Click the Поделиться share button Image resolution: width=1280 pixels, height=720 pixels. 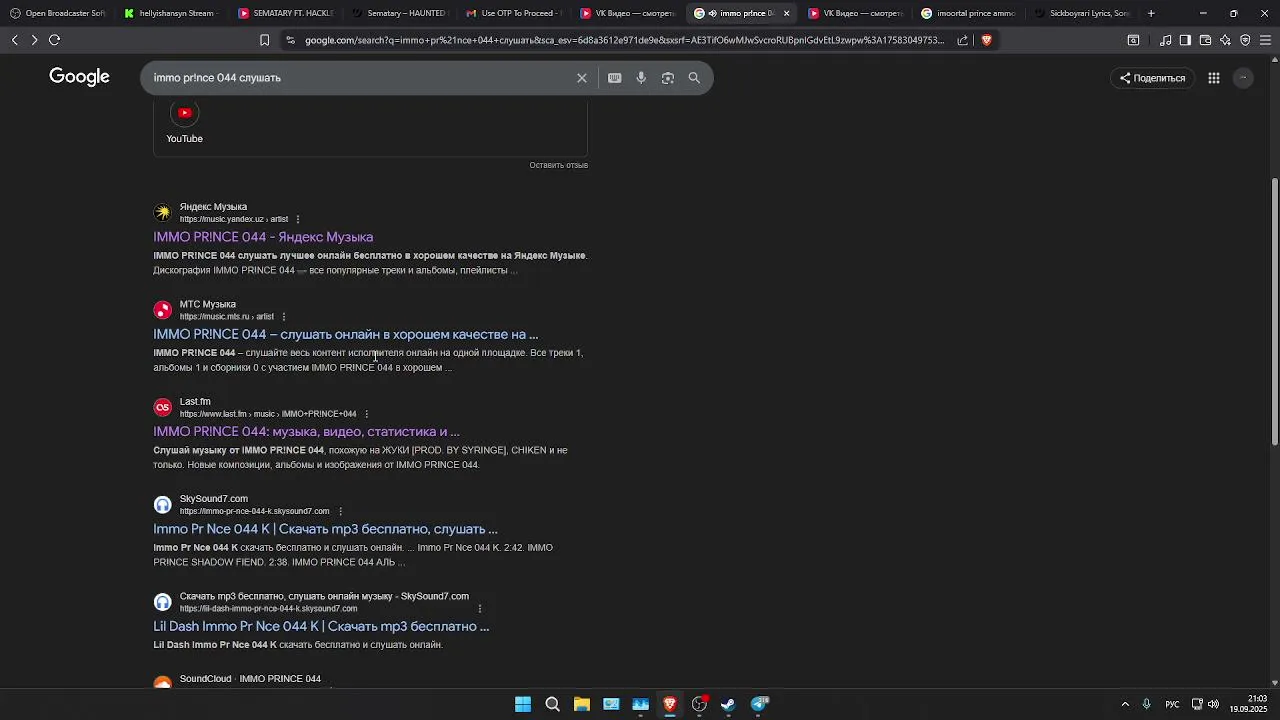point(1152,78)
